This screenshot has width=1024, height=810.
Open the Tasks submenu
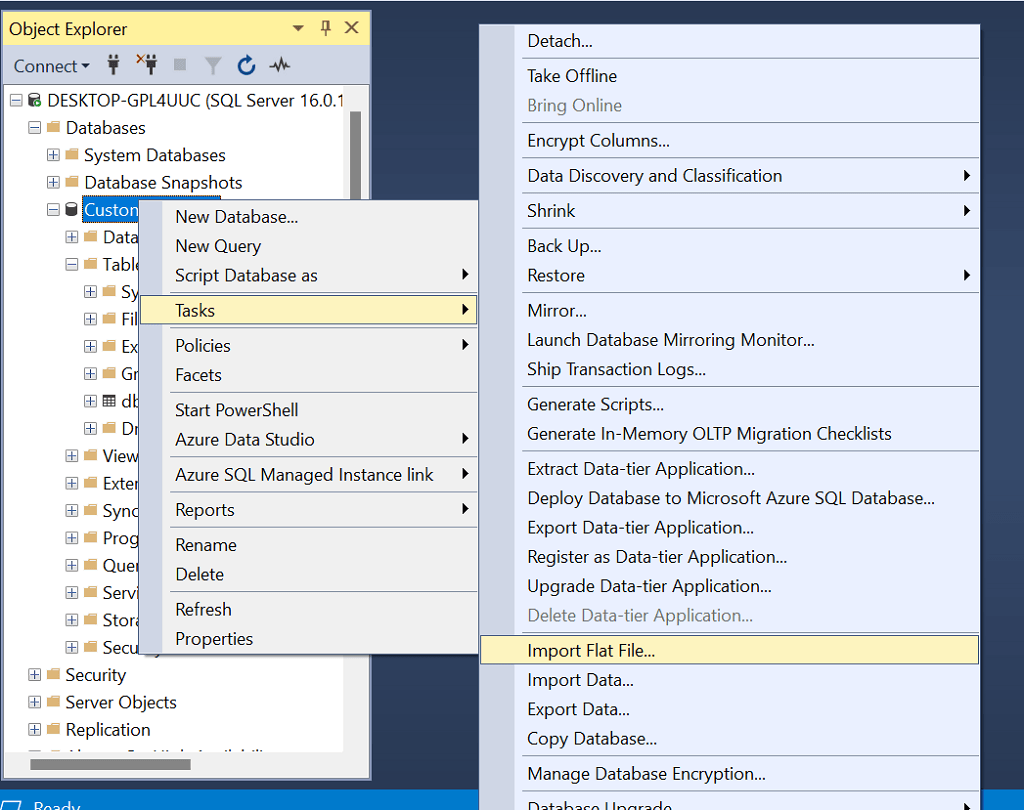point(310,310)
